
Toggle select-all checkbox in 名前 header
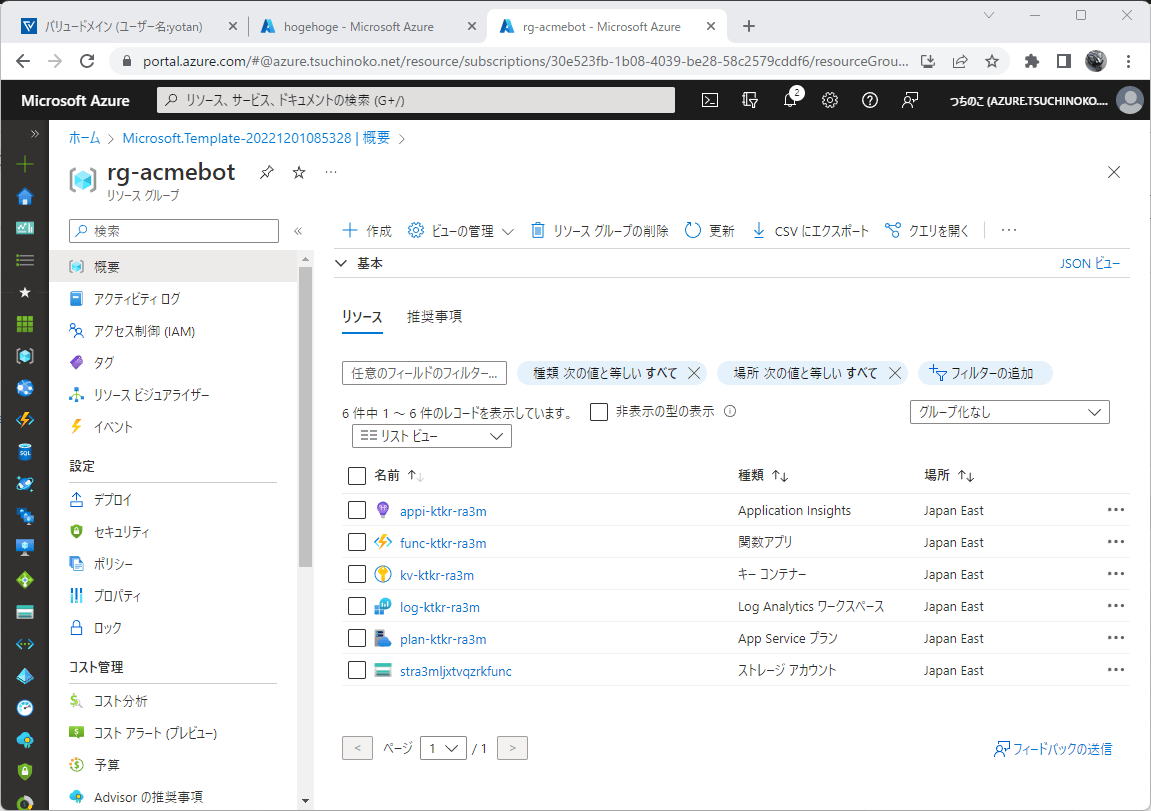click(357, 476)
